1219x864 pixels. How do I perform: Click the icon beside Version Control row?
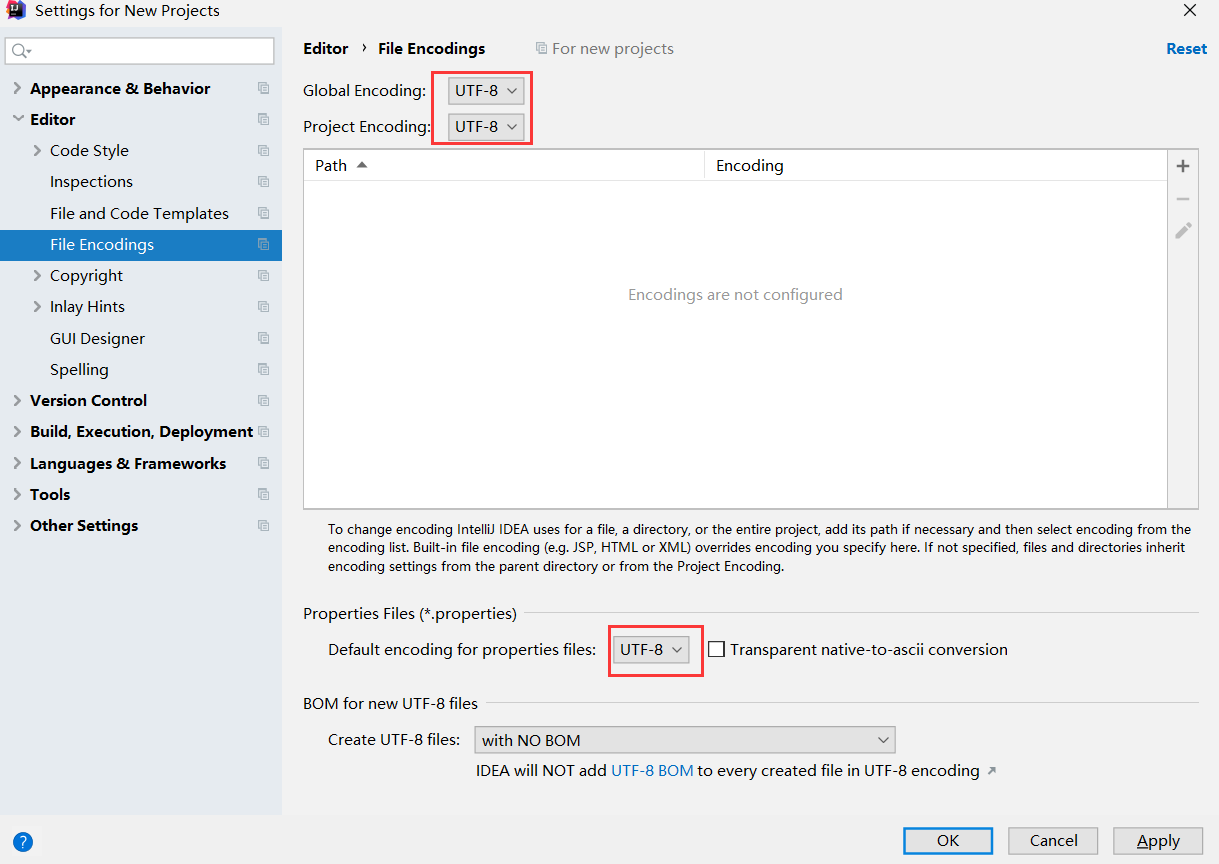coord(263,400)
